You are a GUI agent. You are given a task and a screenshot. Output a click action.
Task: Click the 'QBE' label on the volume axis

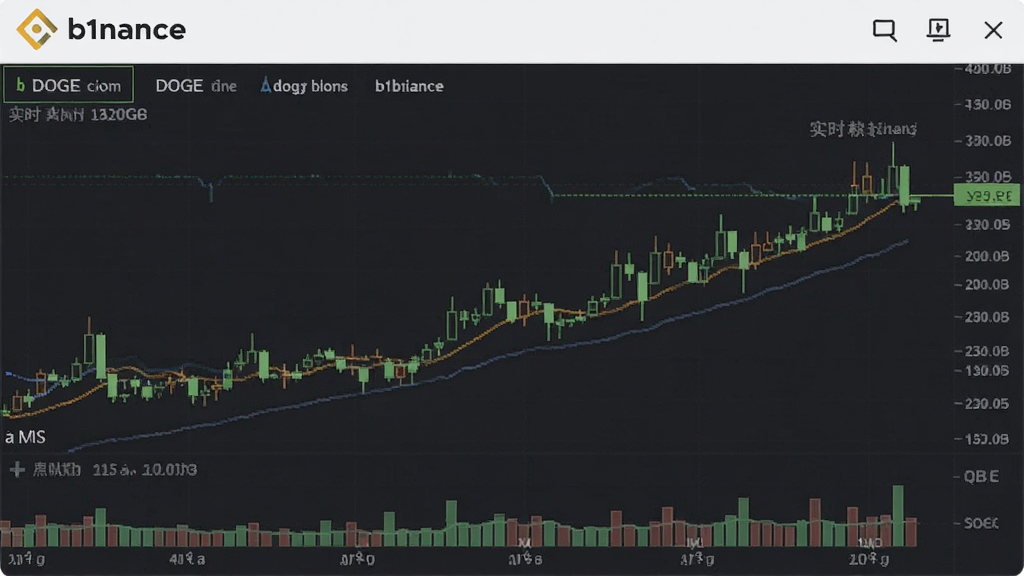tap(982, 476)
